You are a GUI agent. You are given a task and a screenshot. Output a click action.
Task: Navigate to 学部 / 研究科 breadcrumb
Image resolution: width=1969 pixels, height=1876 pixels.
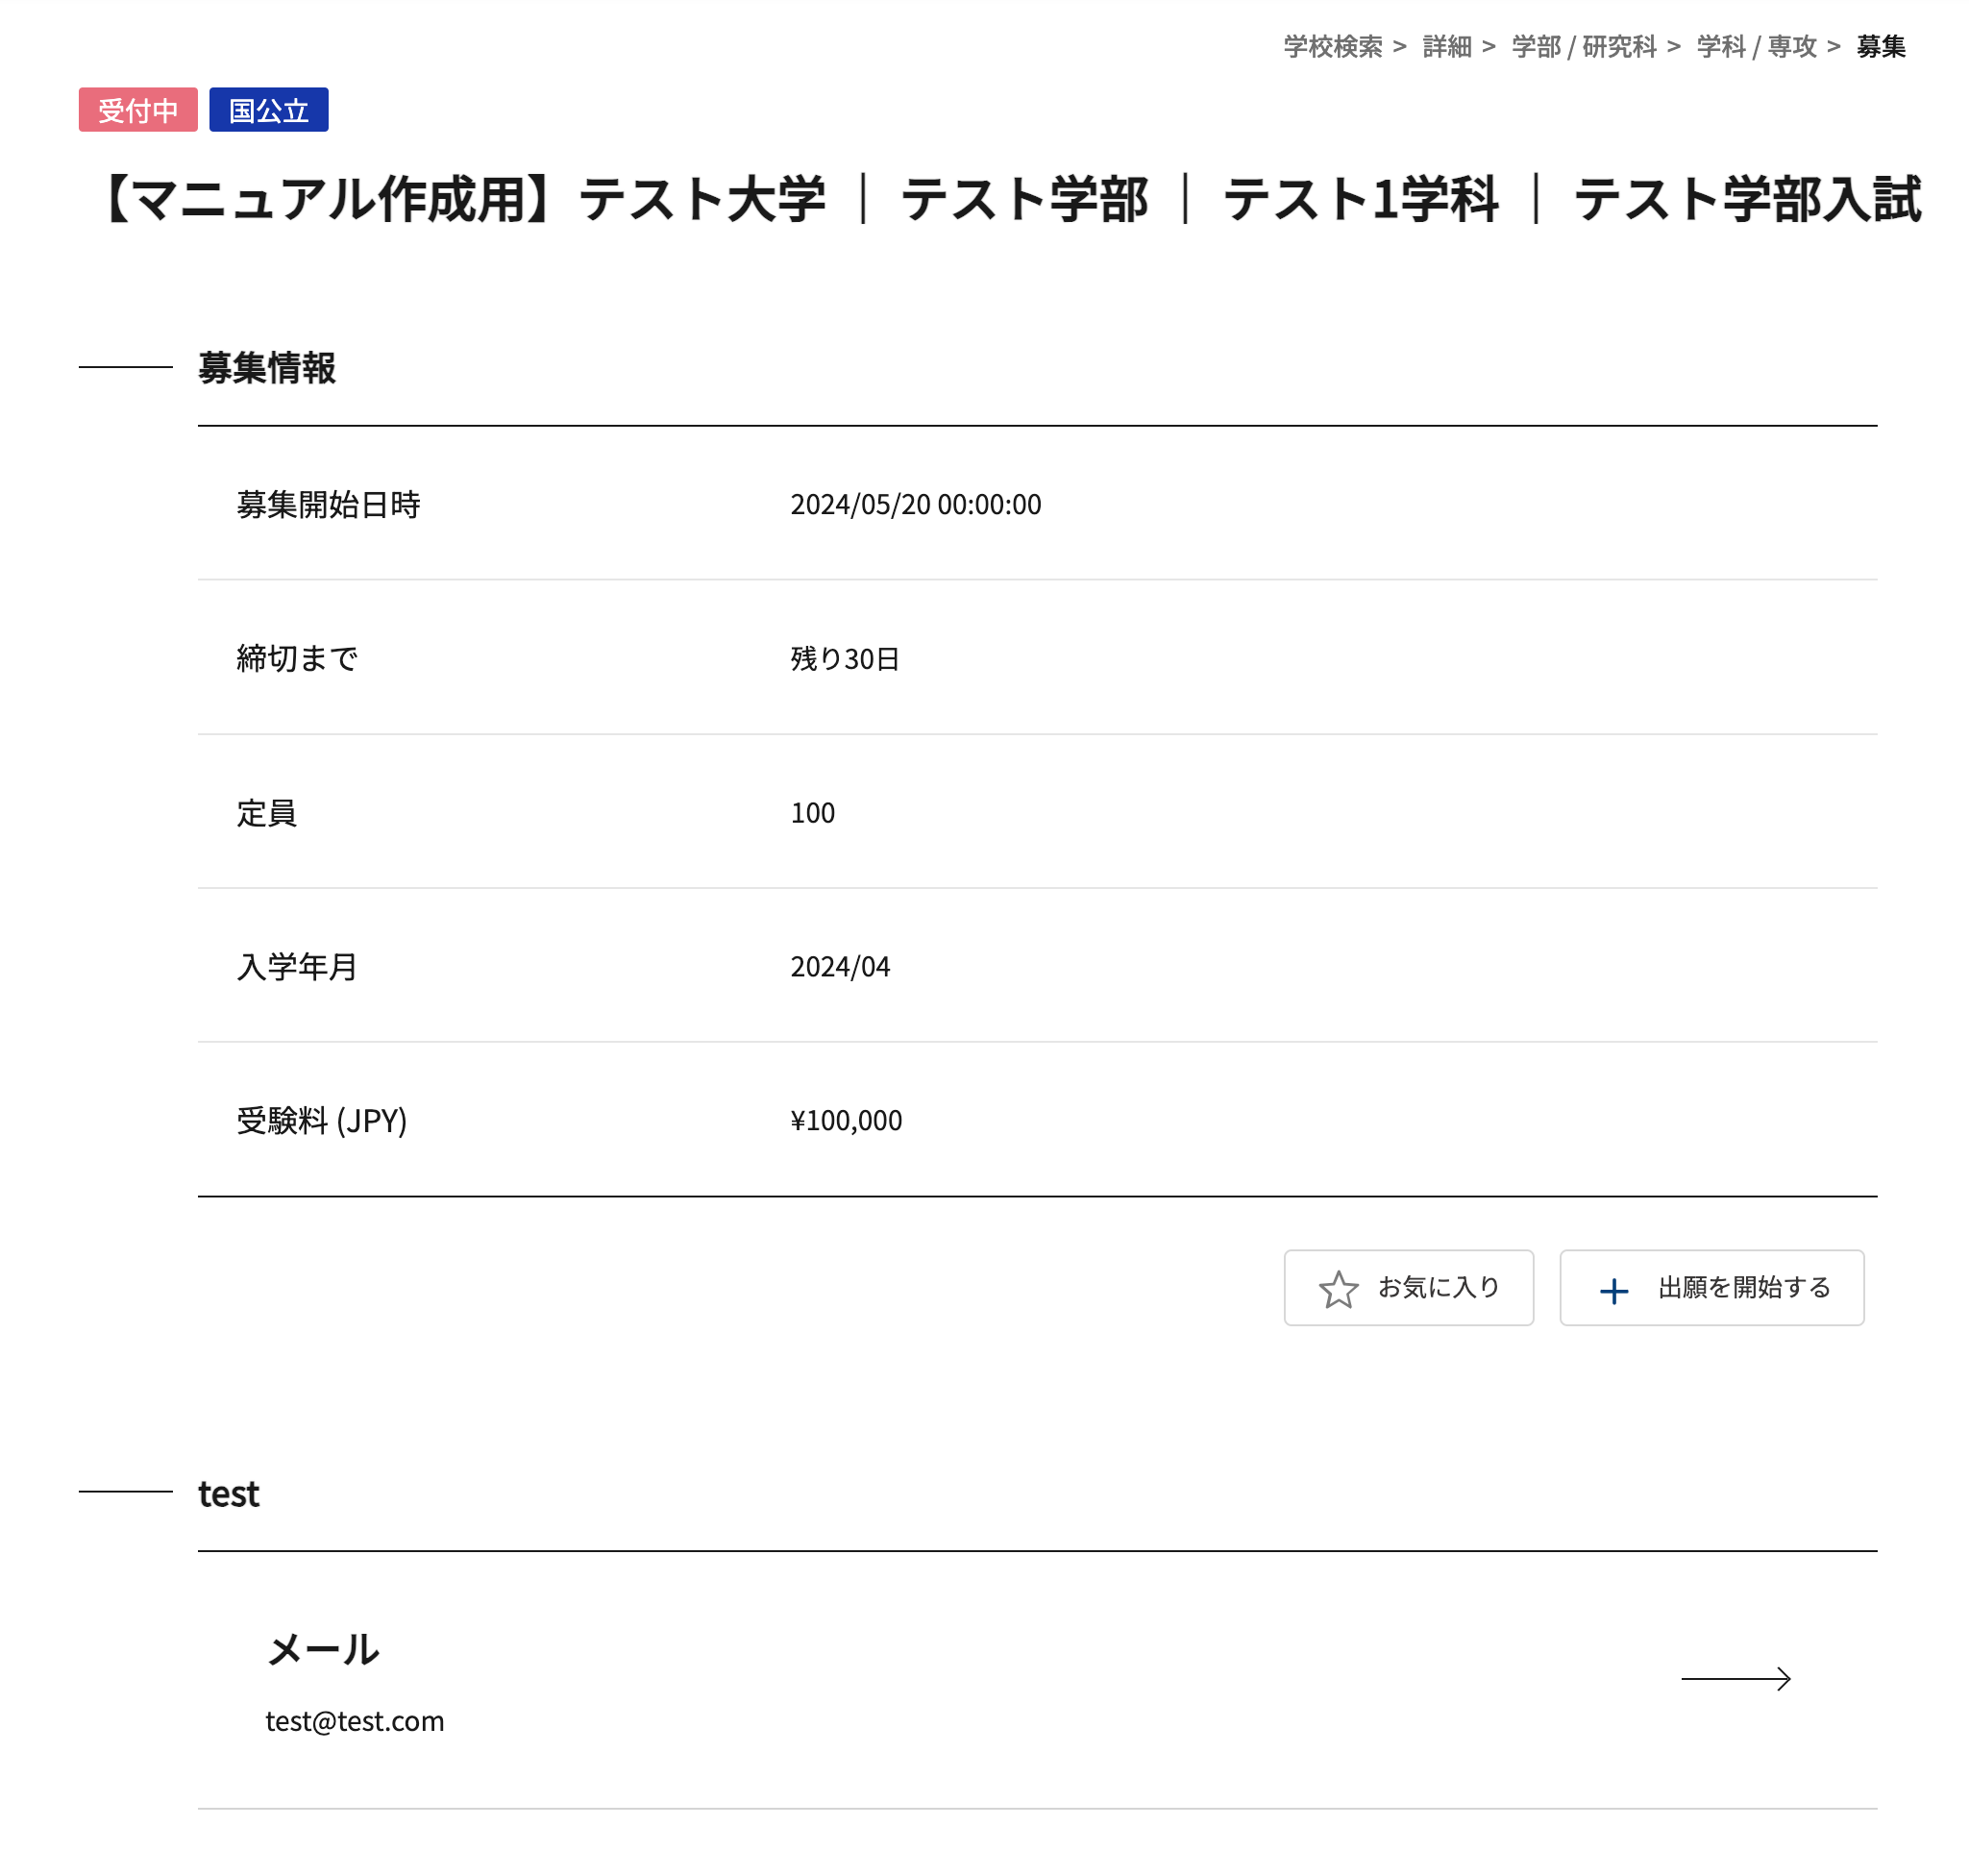[x=1583, y=46]
